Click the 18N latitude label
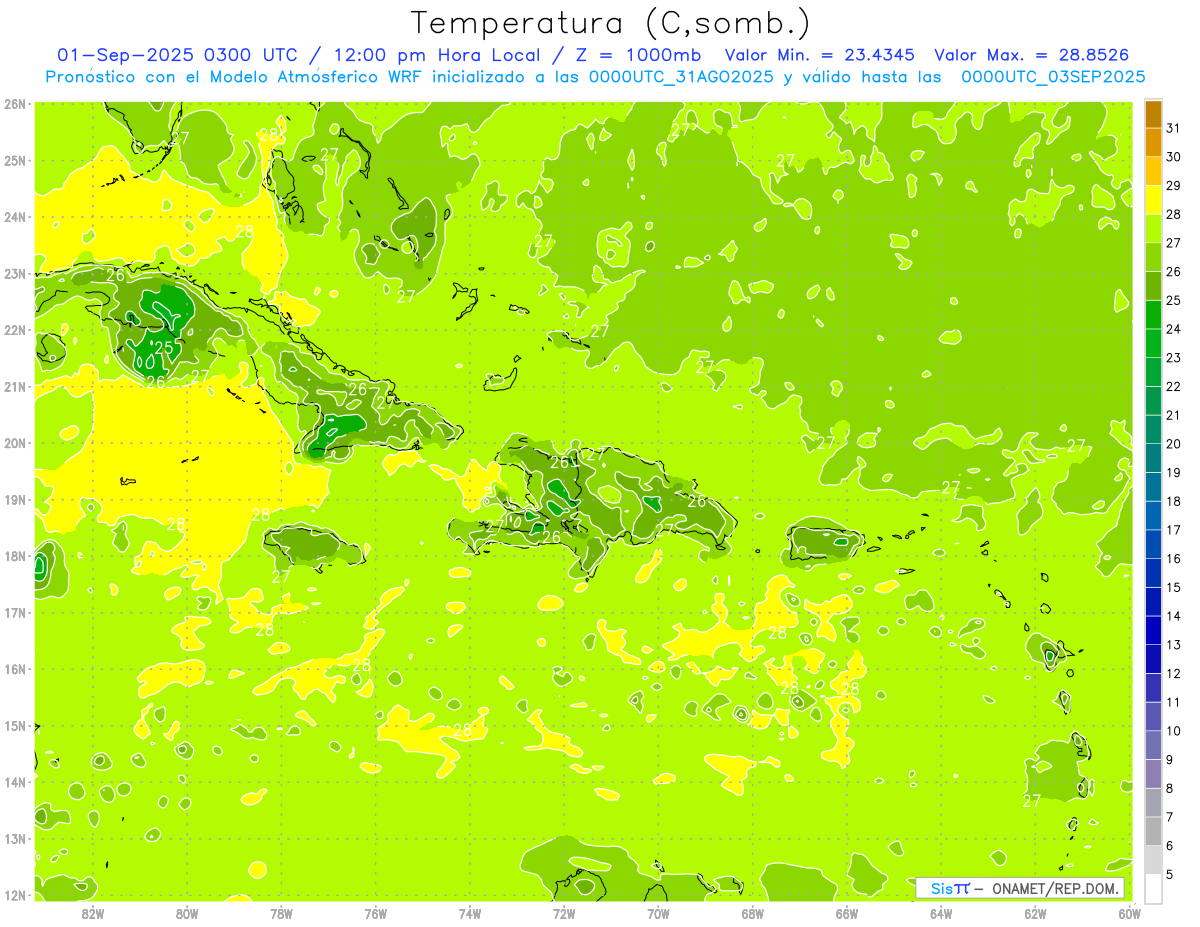The height and width of the screenshot is (927, 1200). (x=15, y=556)
